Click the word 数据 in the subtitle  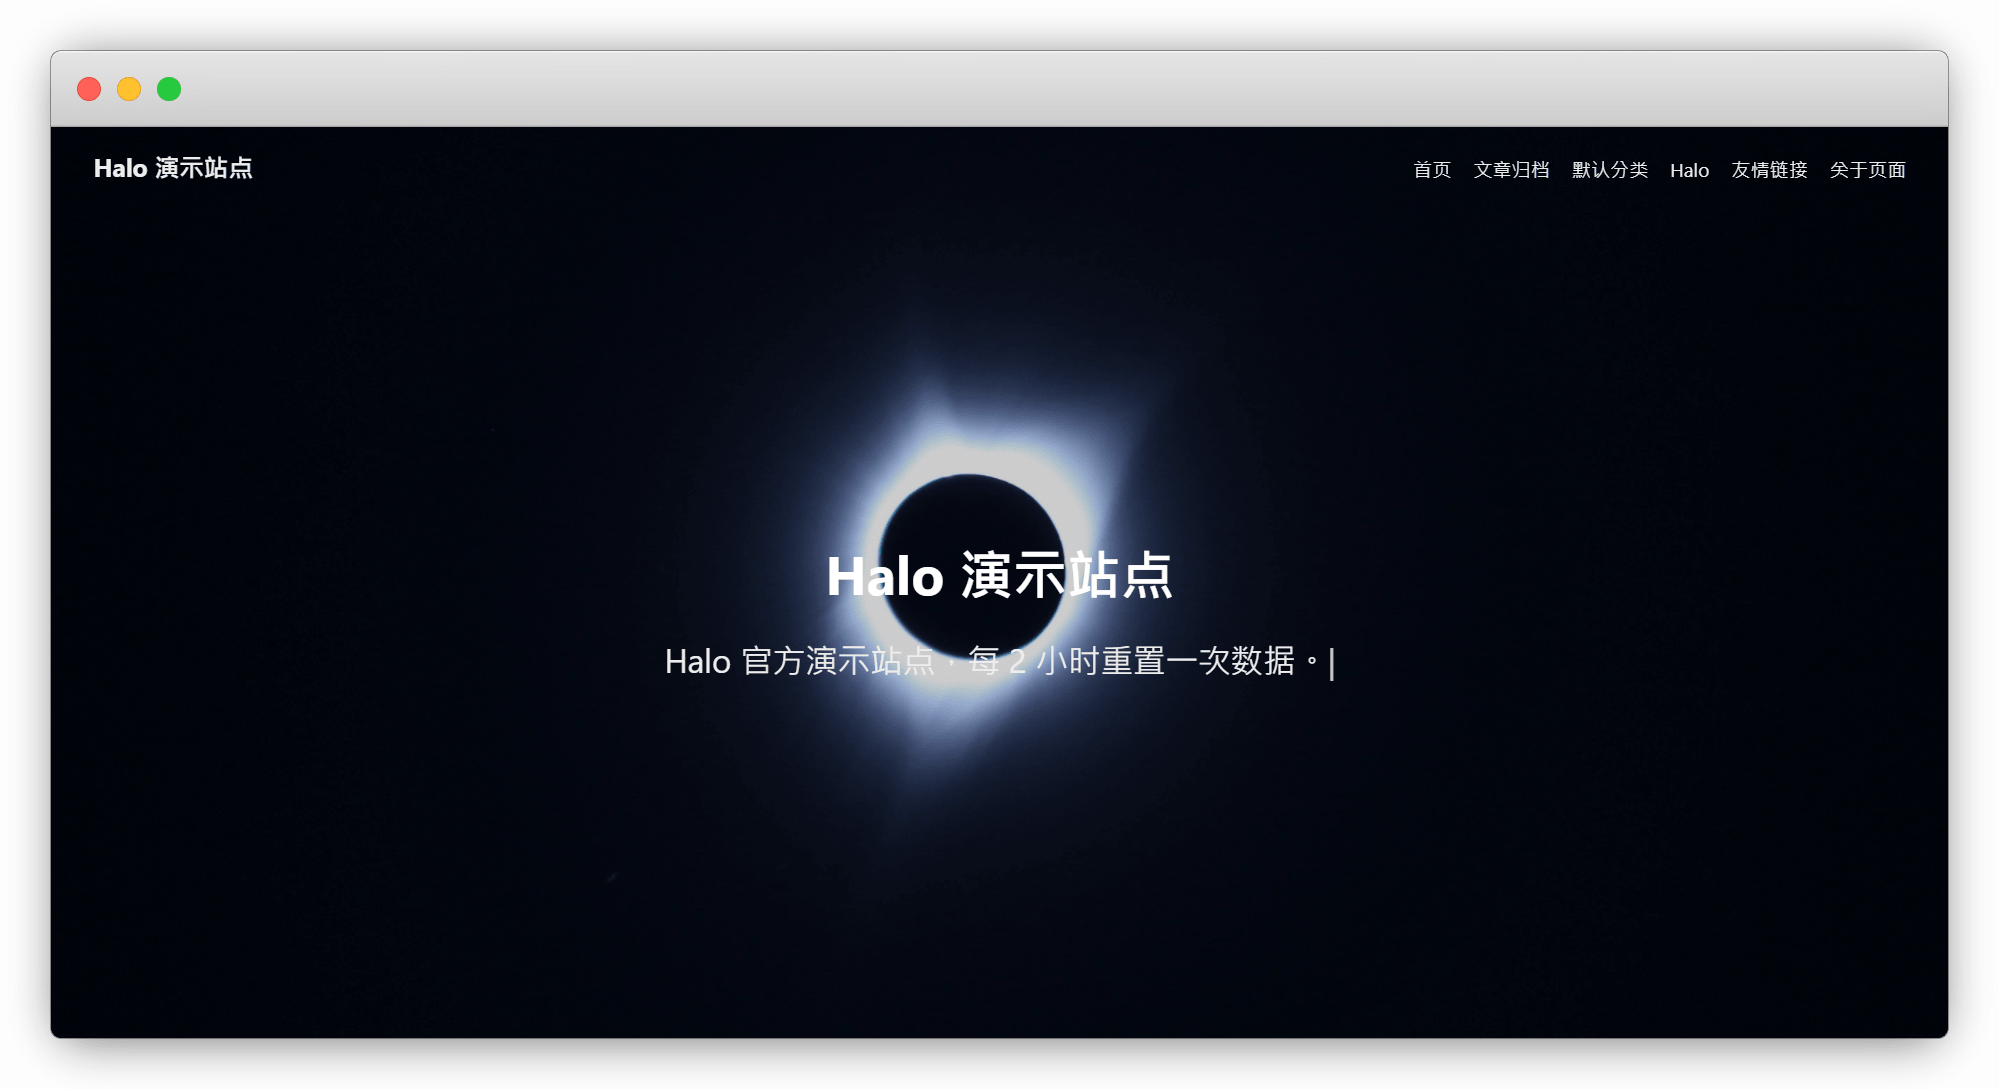tap(1262, 661)
